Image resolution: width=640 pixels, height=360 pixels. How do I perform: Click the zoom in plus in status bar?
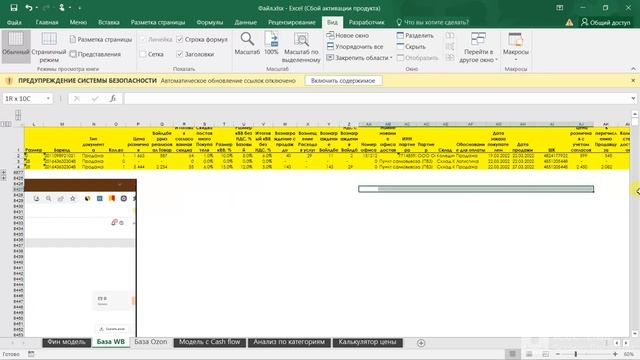[615, 354]
